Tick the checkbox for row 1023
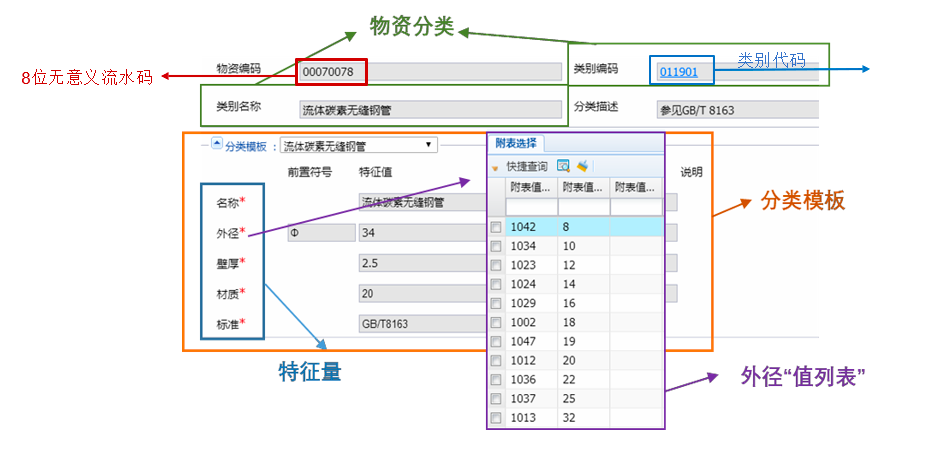 496,266
